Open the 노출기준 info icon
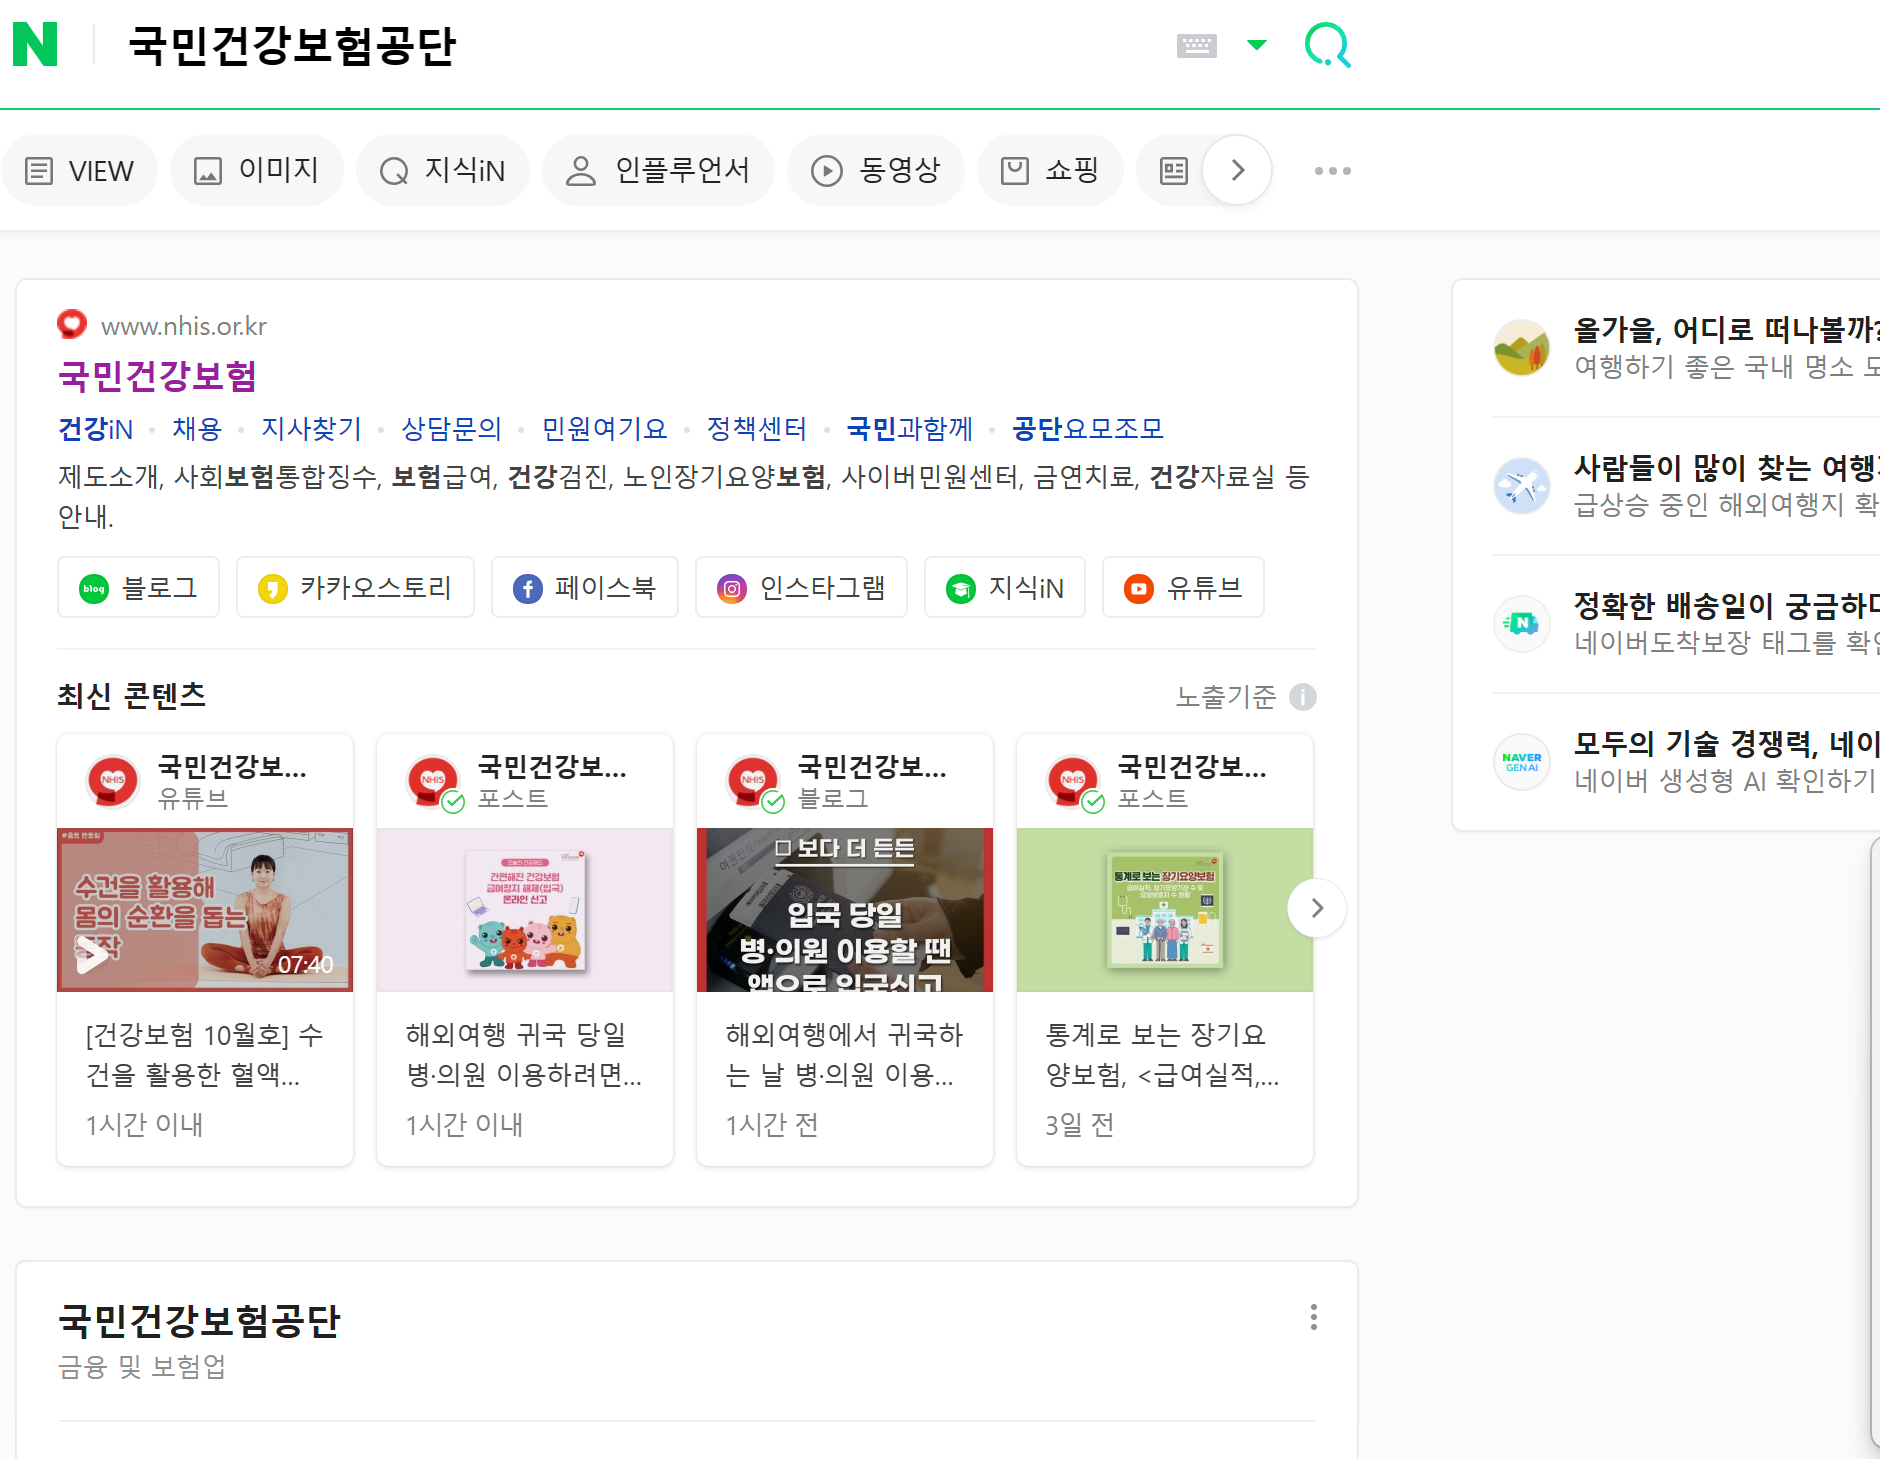Image resolution: width=1880 pixels, height=1459 pixels. coord(1303,697)
